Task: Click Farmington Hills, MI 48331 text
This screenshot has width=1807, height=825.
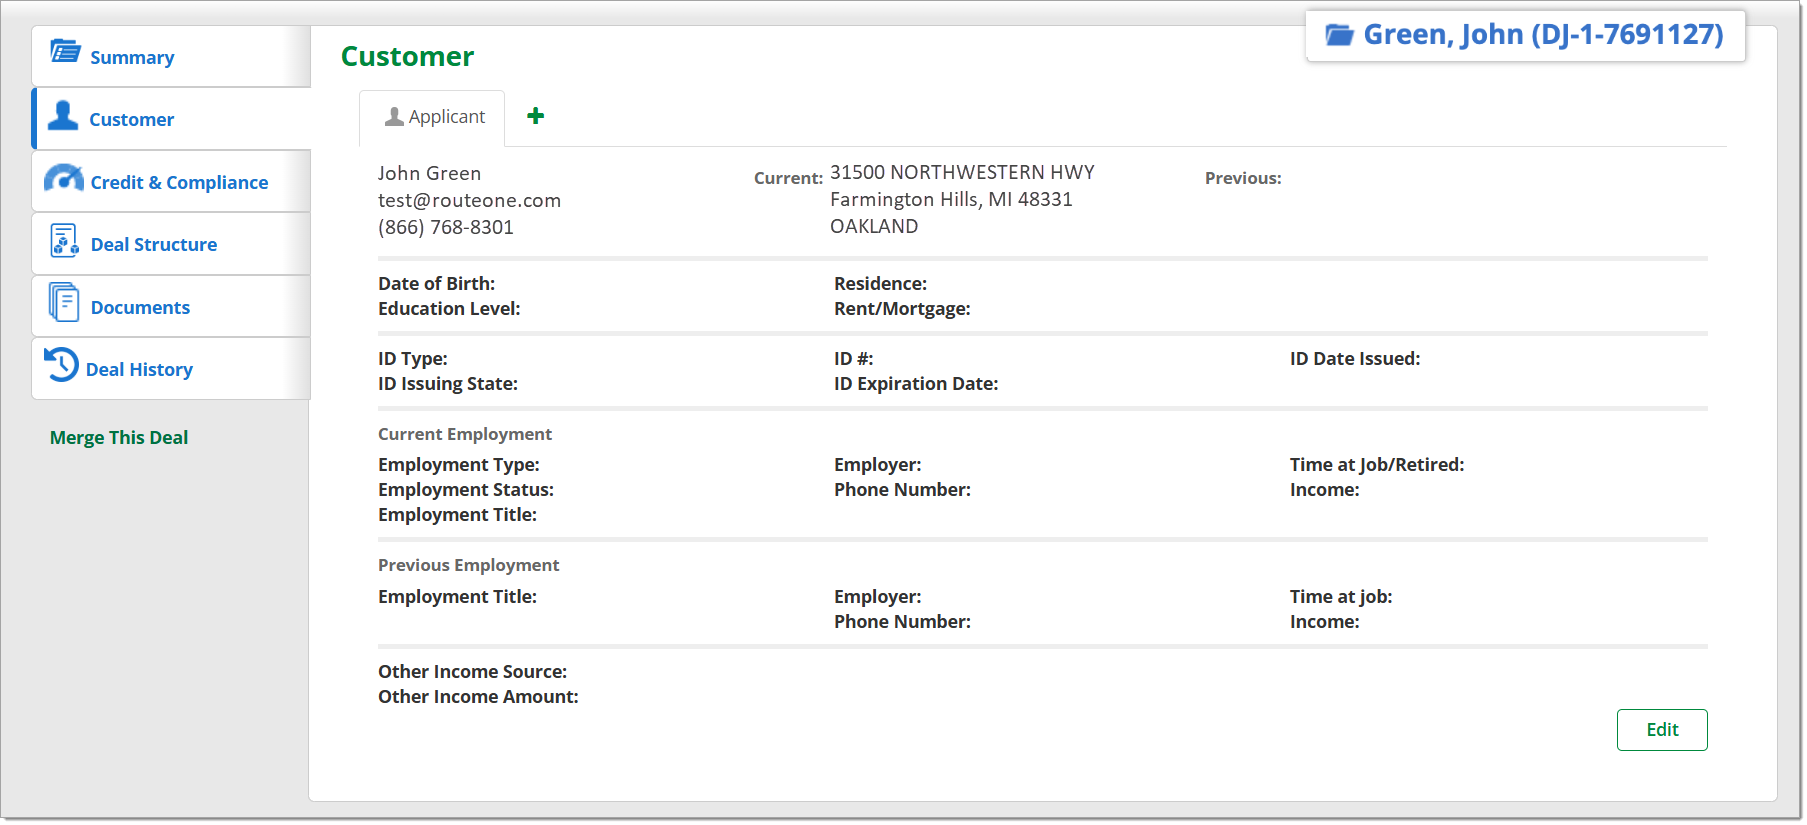Action: tap(951, 199)
